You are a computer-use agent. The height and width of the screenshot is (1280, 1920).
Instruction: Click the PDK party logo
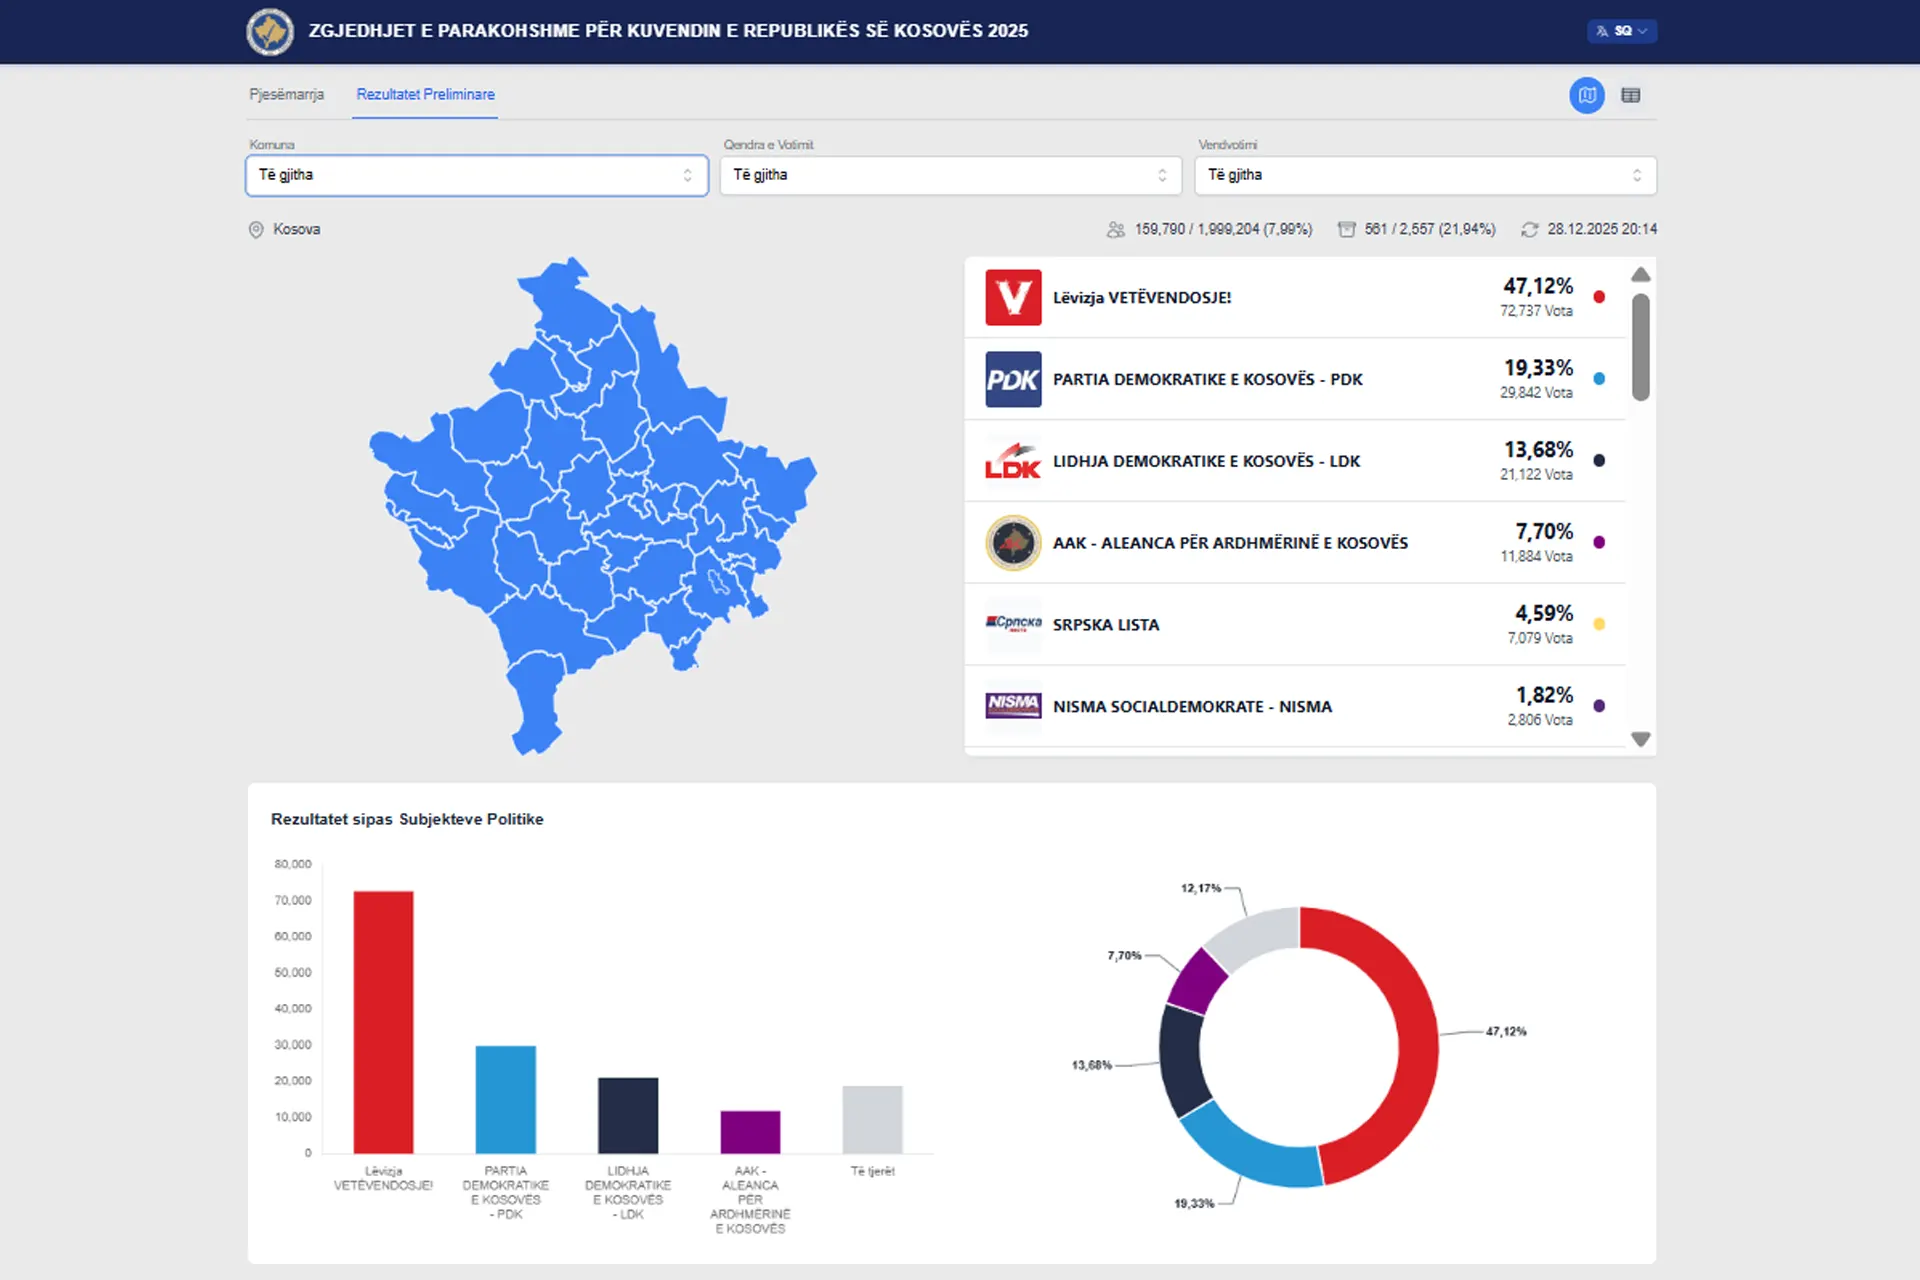tap(1013, 379)
